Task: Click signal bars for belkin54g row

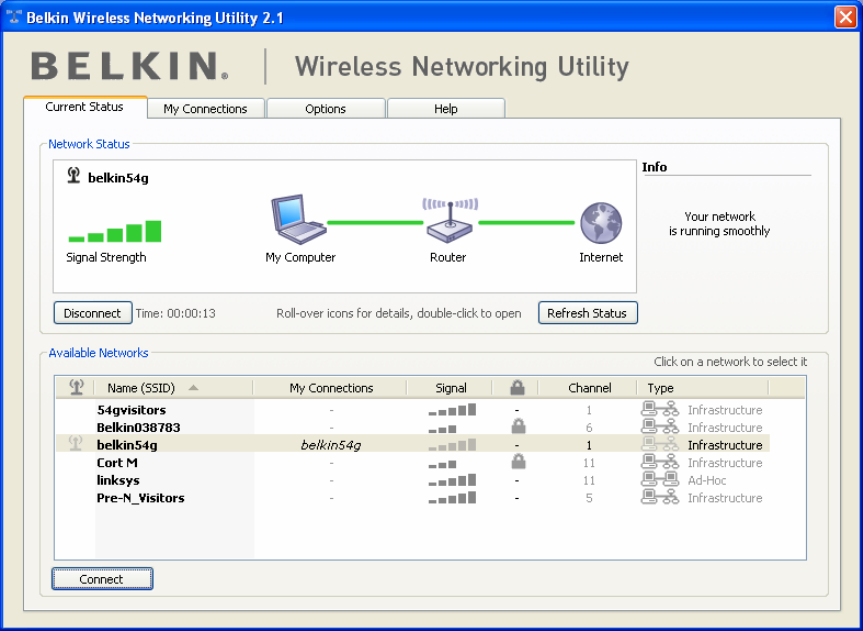Action: (452, 445)
